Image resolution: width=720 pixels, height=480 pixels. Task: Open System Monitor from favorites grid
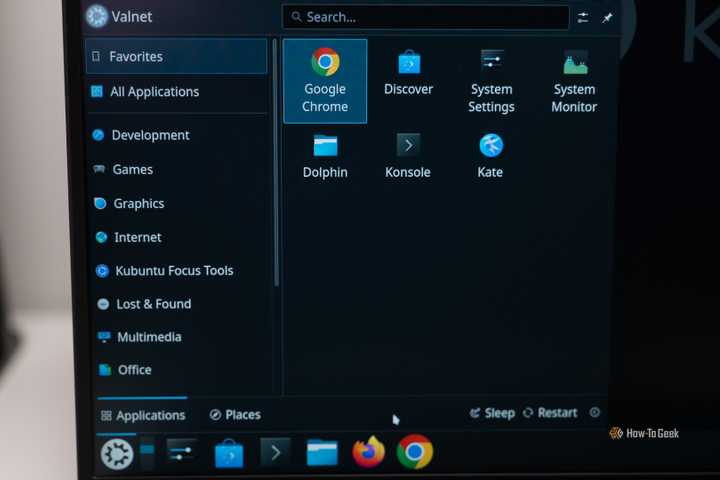[574, 81]
